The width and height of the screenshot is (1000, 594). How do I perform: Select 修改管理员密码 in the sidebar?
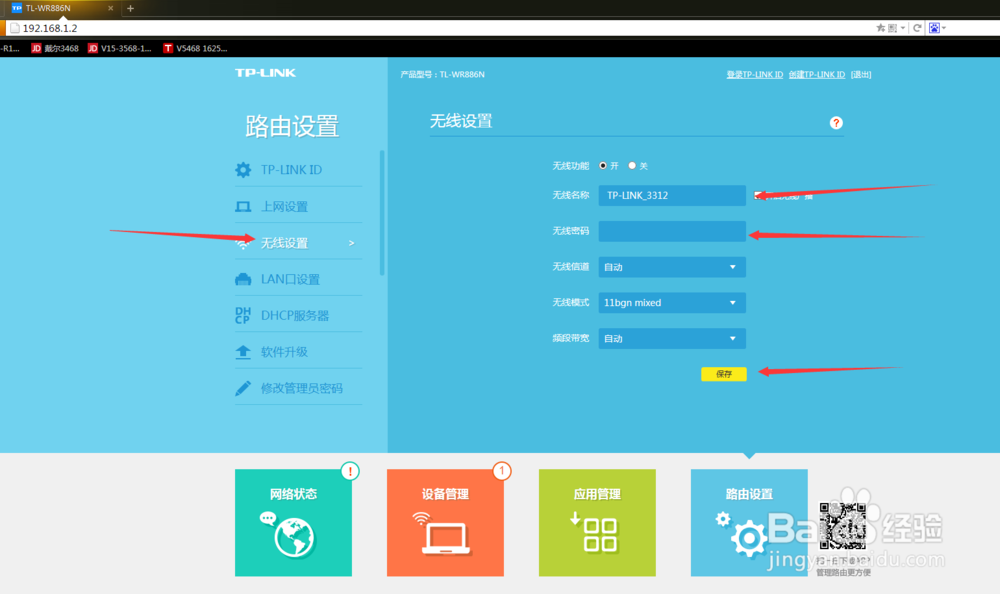302,389
